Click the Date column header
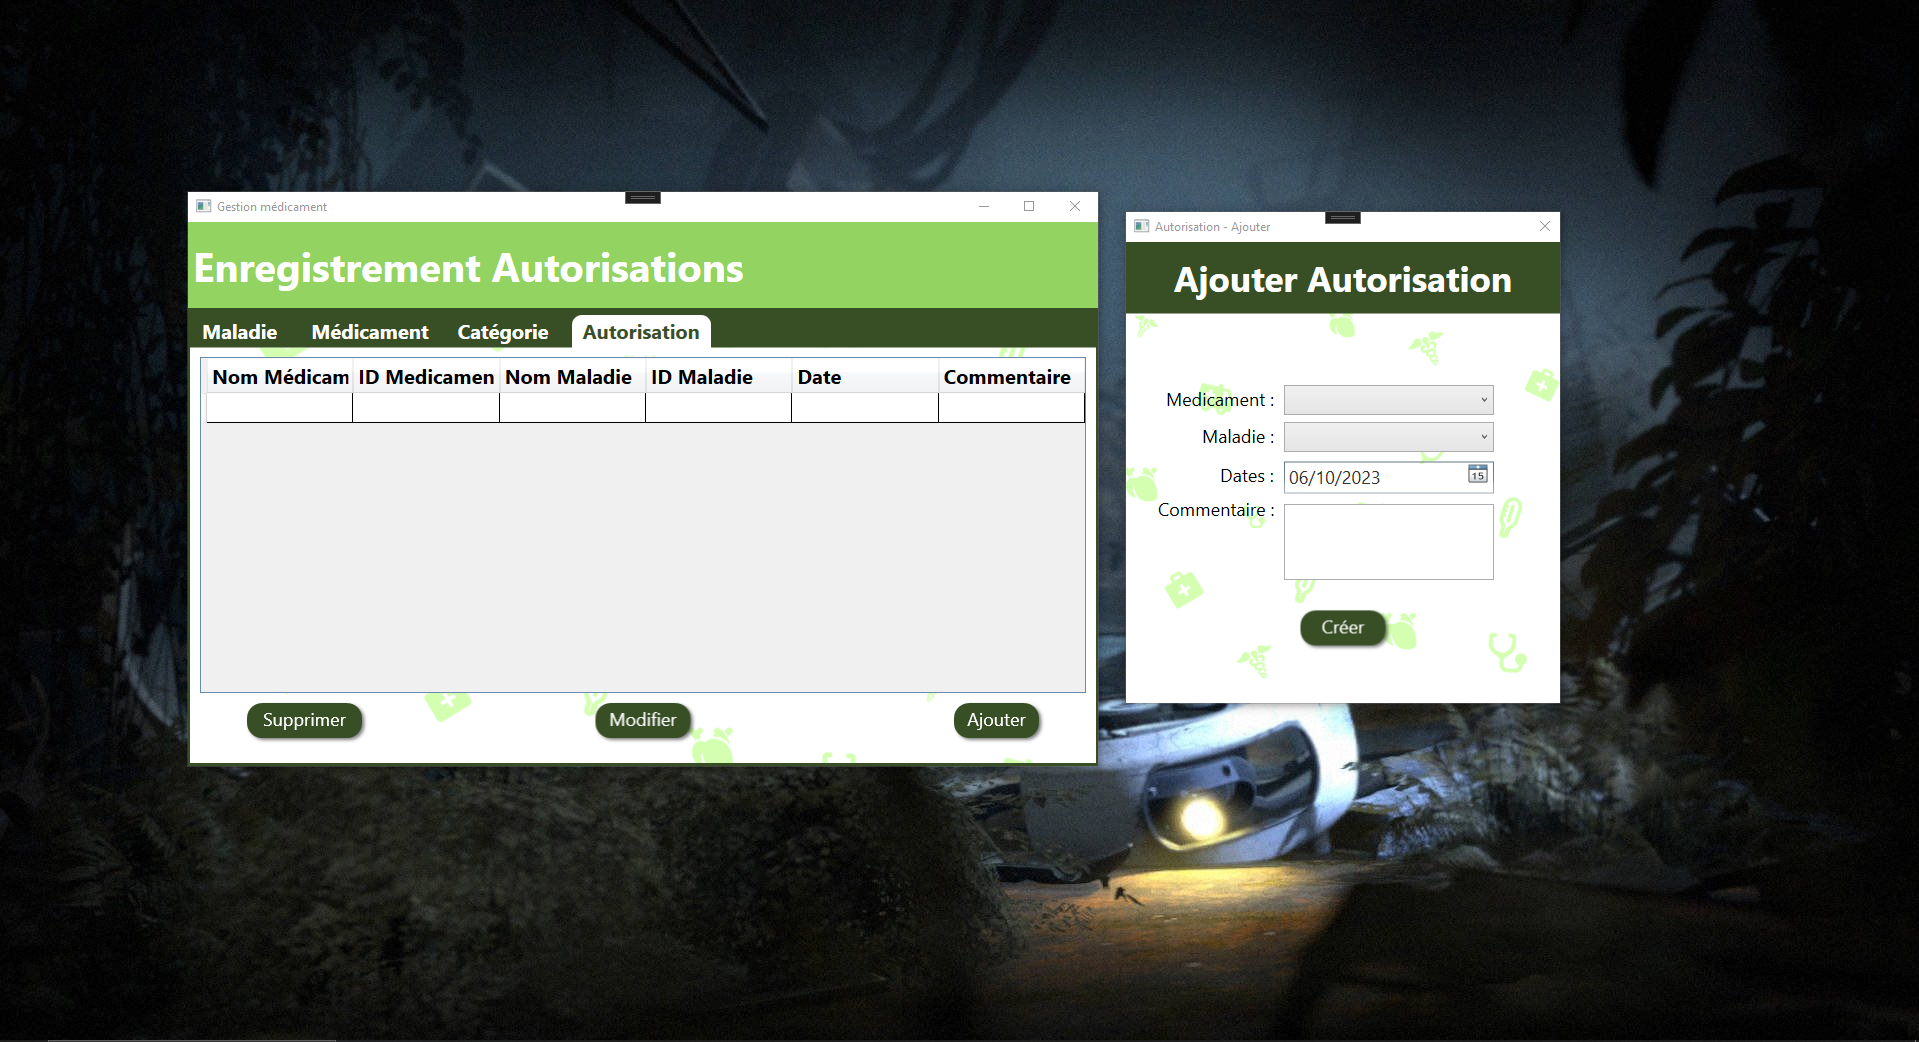This screenshot has width=1919, height=1042. point(865,377)
